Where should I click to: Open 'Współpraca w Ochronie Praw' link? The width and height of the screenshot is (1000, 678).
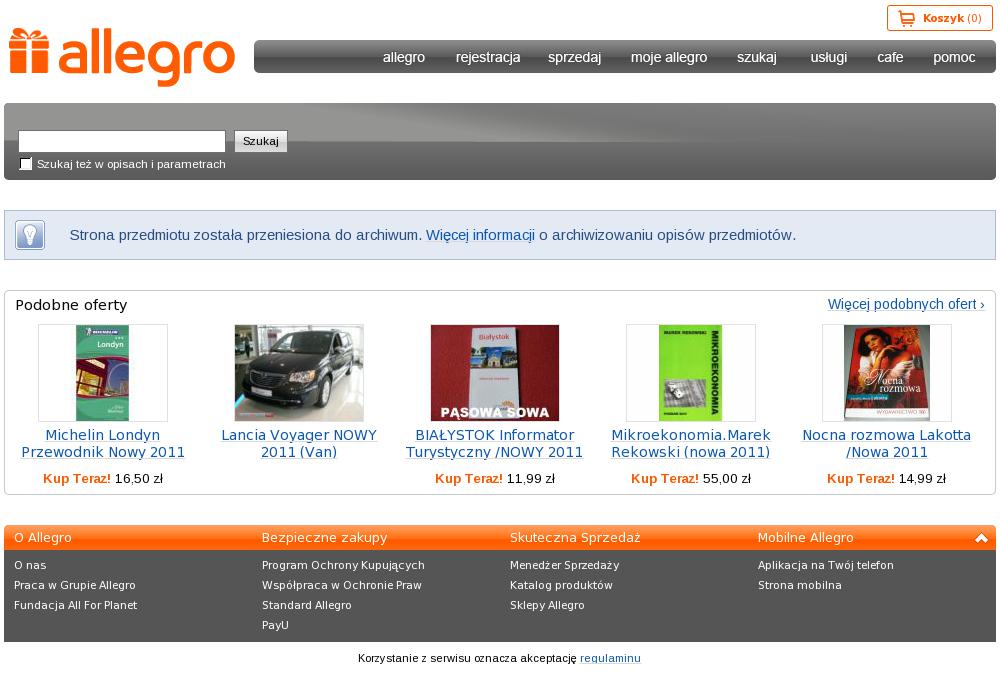342,585
